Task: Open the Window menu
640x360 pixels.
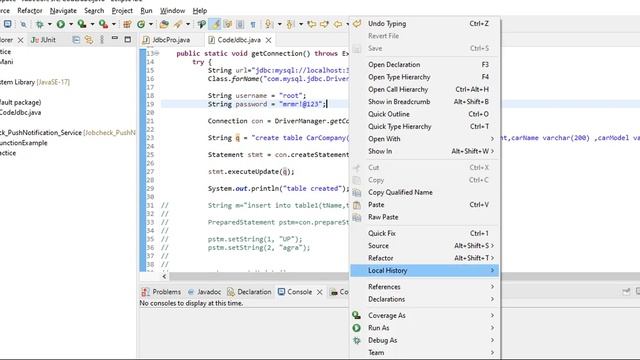Action: point(172,11)
